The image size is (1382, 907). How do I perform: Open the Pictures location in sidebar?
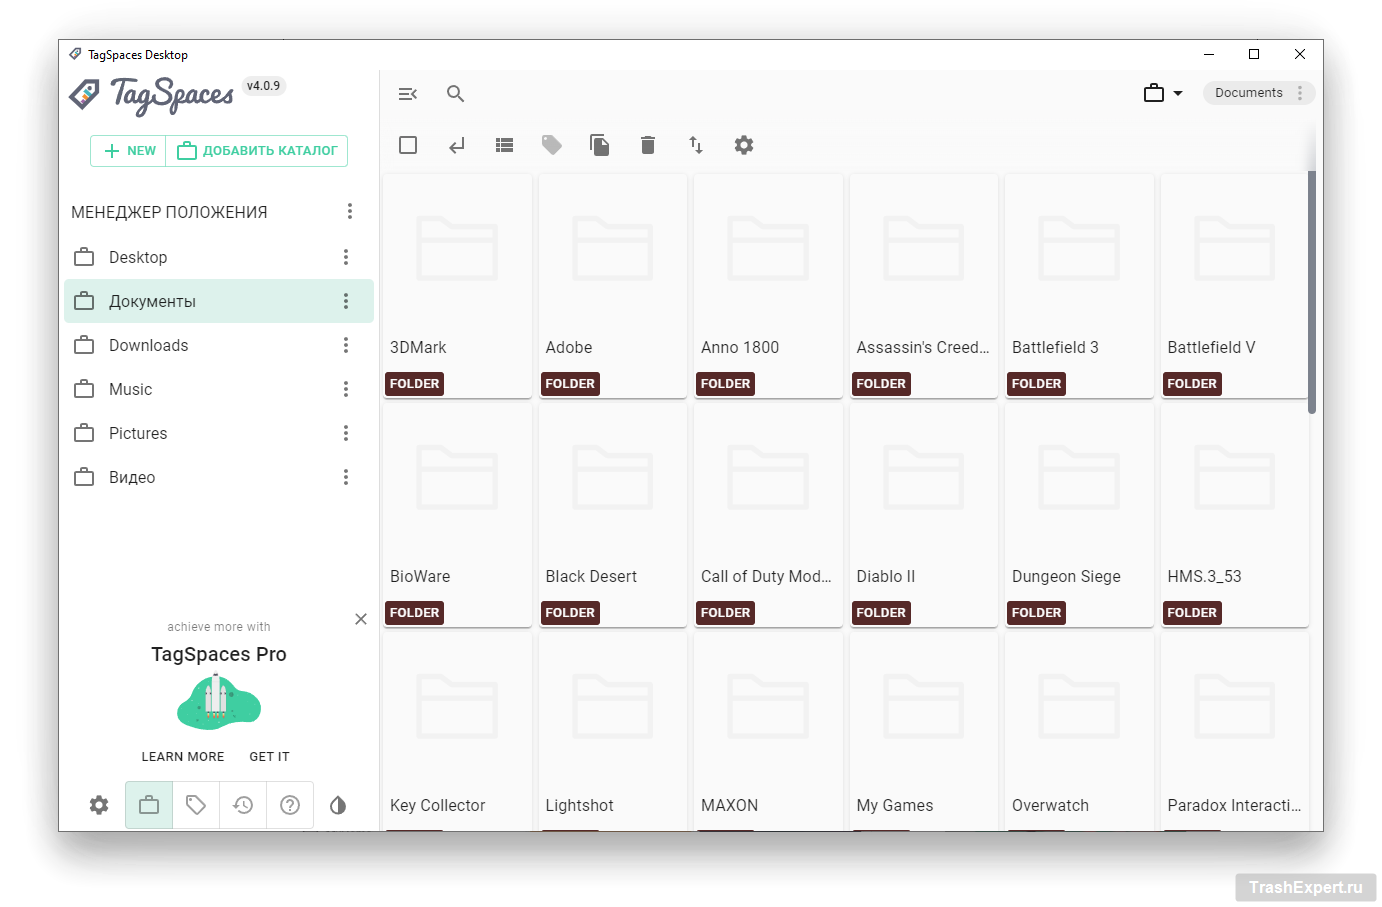138,433
